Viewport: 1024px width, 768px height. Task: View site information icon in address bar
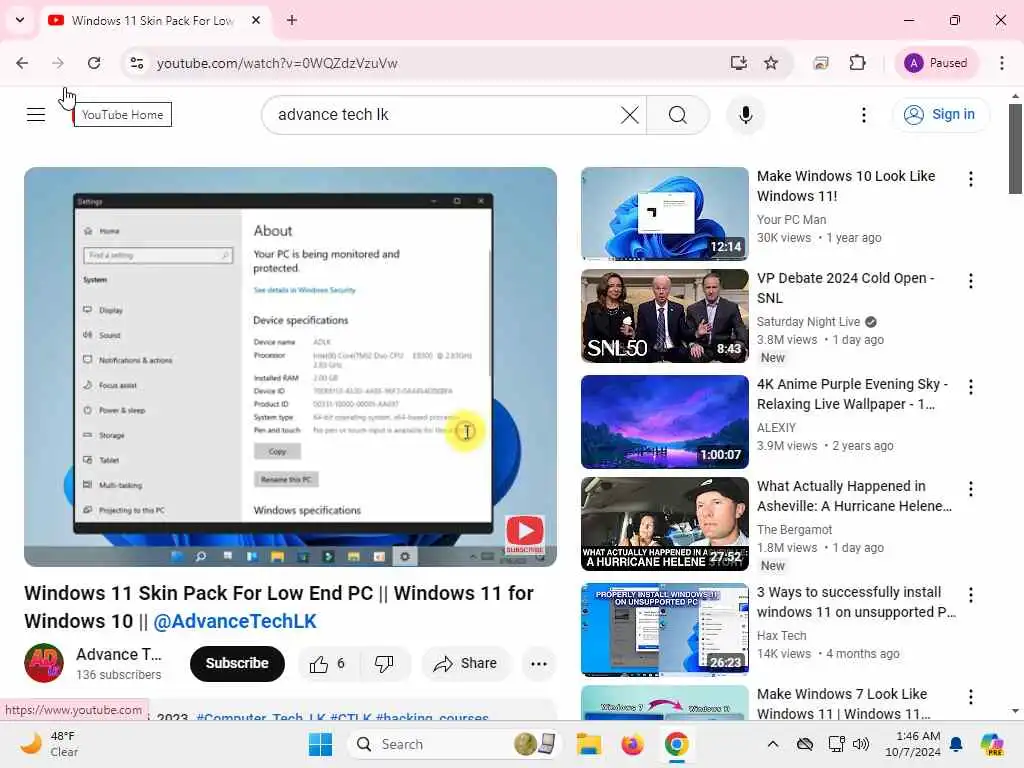point(136,63)
